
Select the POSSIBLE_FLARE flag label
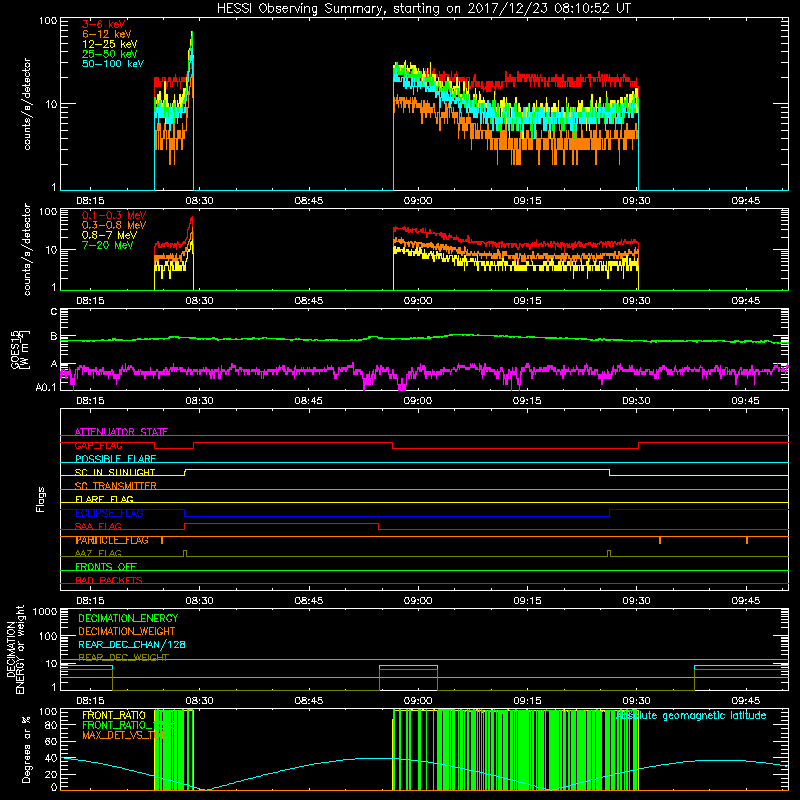point(115,459)
